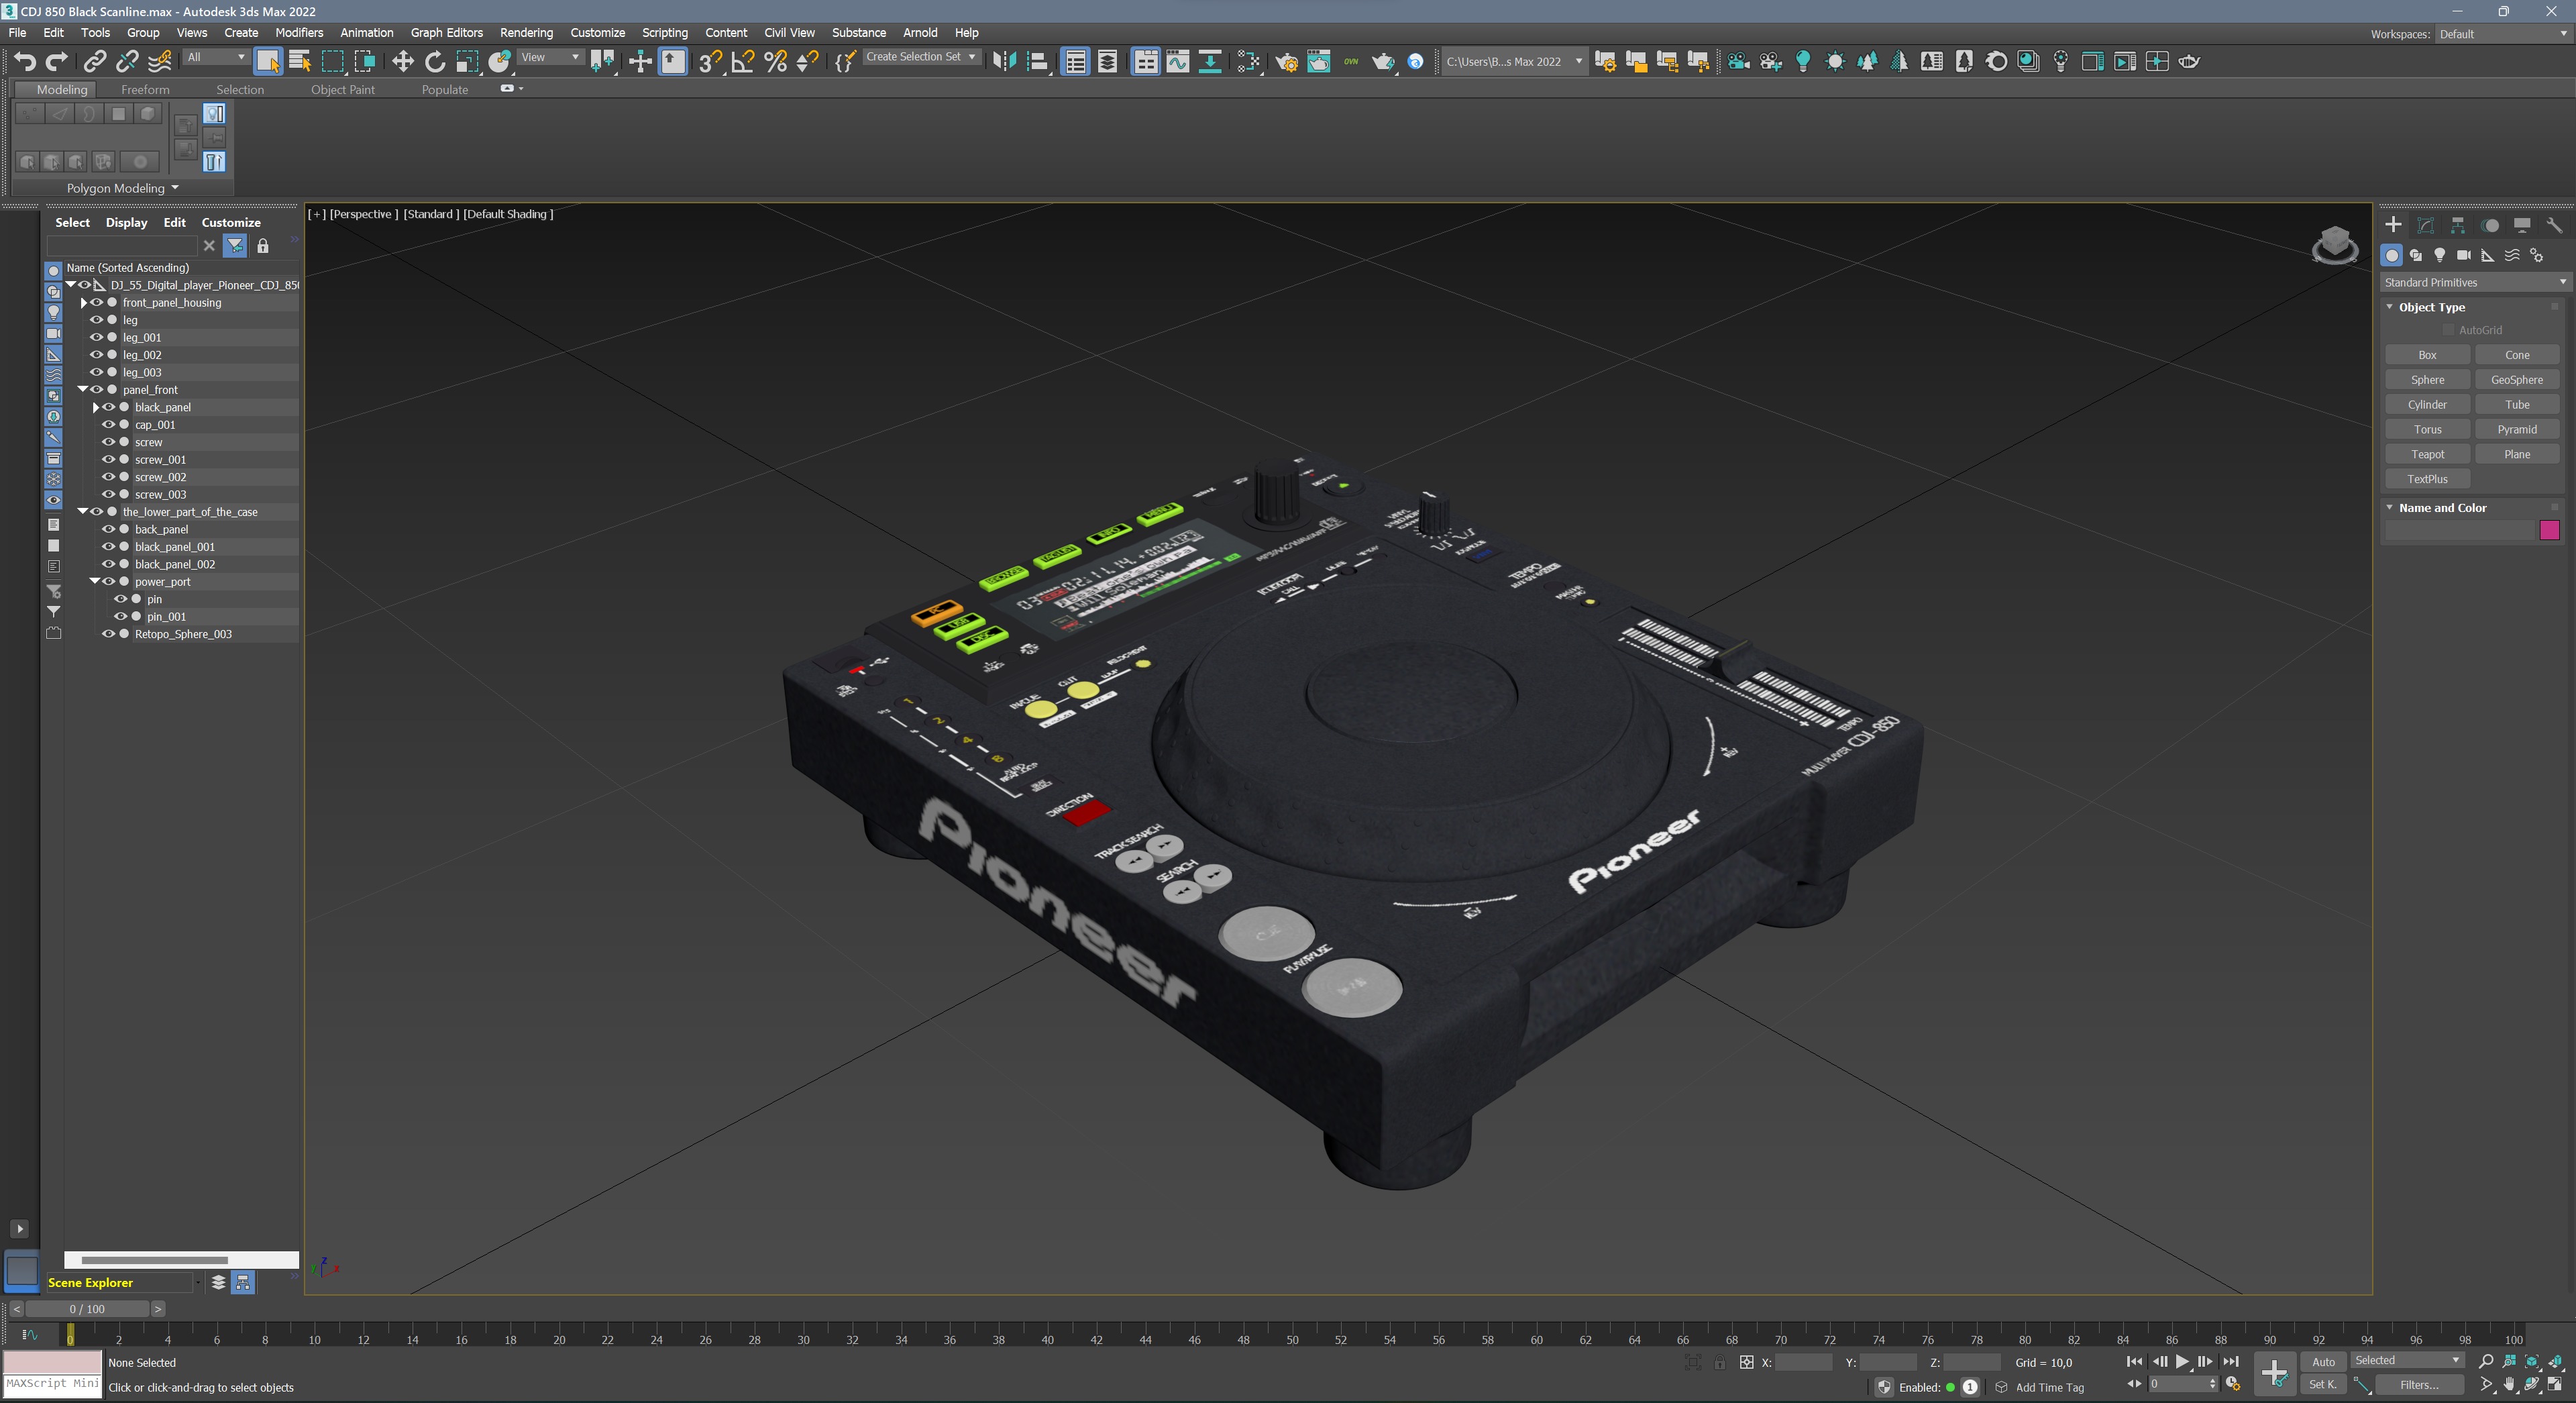This screenshot has width=2576, height=1403.
Task: Click the Scene Explorer lock selection icon
Action: 263,245
